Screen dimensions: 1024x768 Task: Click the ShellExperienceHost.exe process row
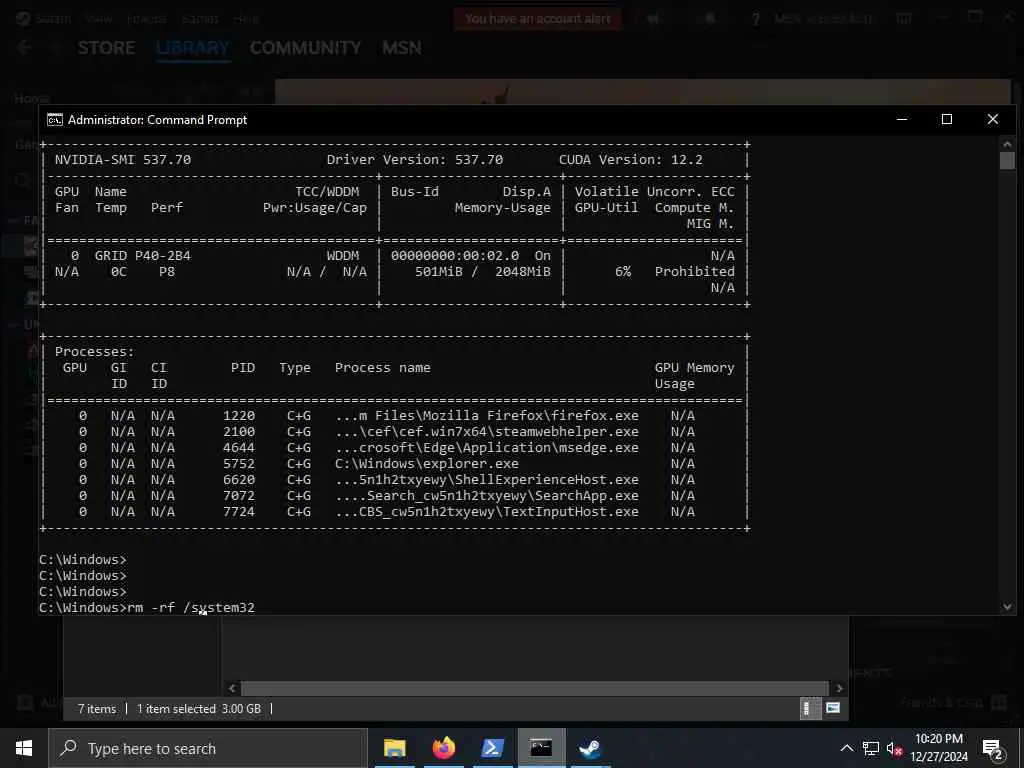(394, 479)
